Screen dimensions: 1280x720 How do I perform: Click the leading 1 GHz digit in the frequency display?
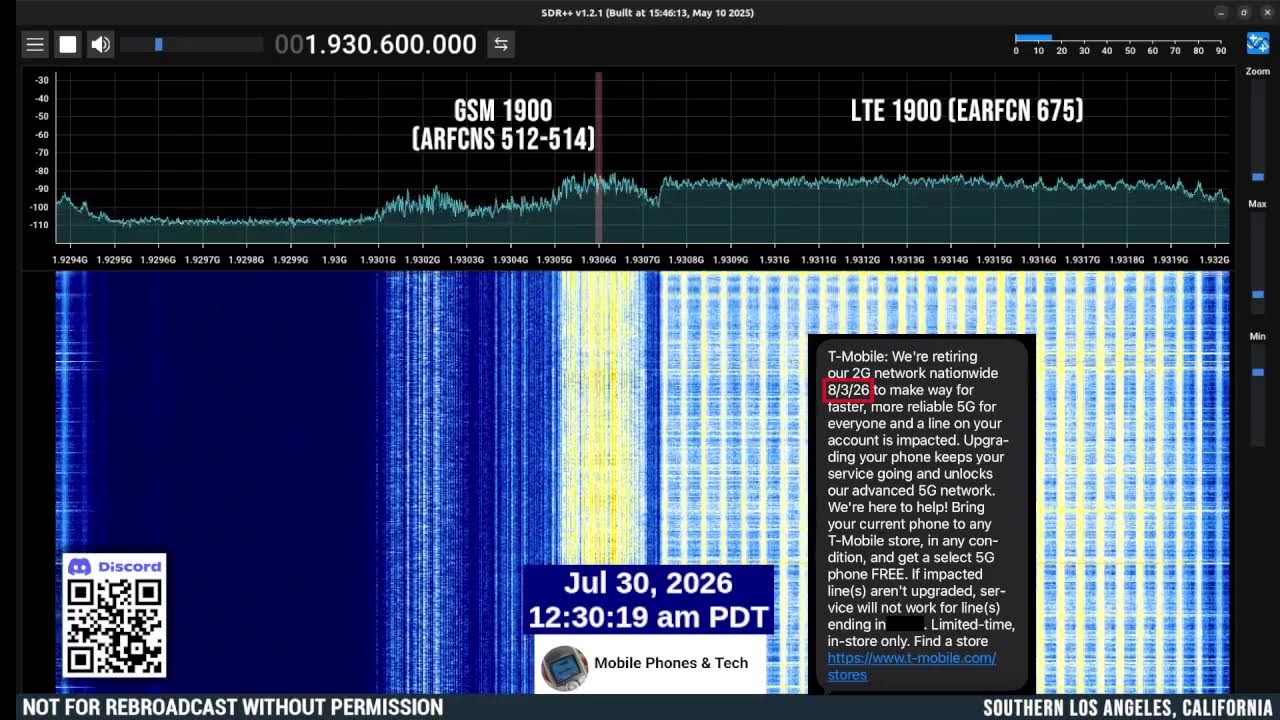pyautogui.click(x=310, y=44)
